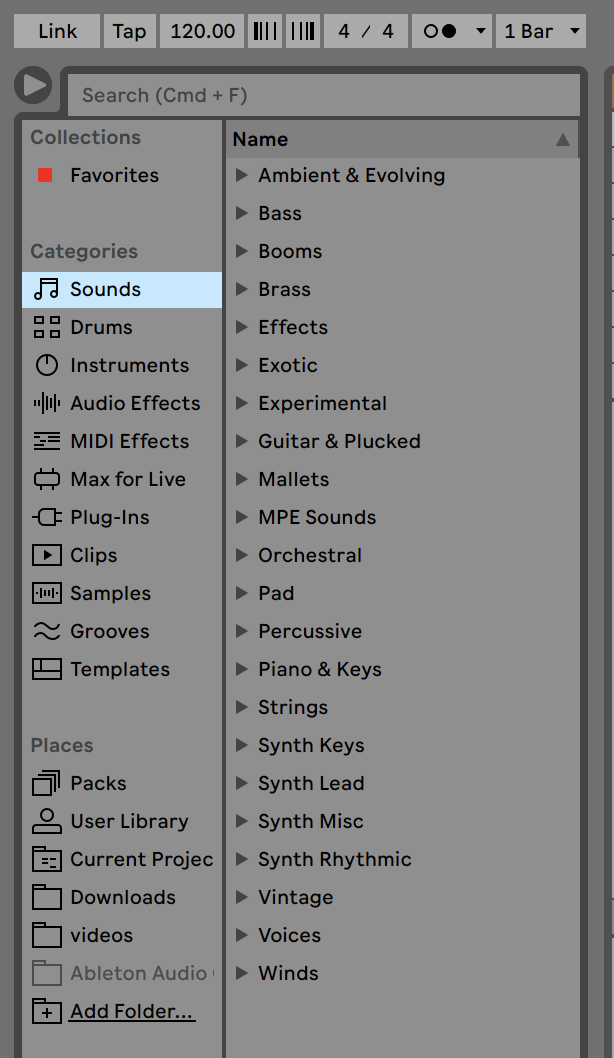The image size is (614, 1058).
Task: Select the Instruments category icon
Action: pyautogui.click(x=46, y=365)
